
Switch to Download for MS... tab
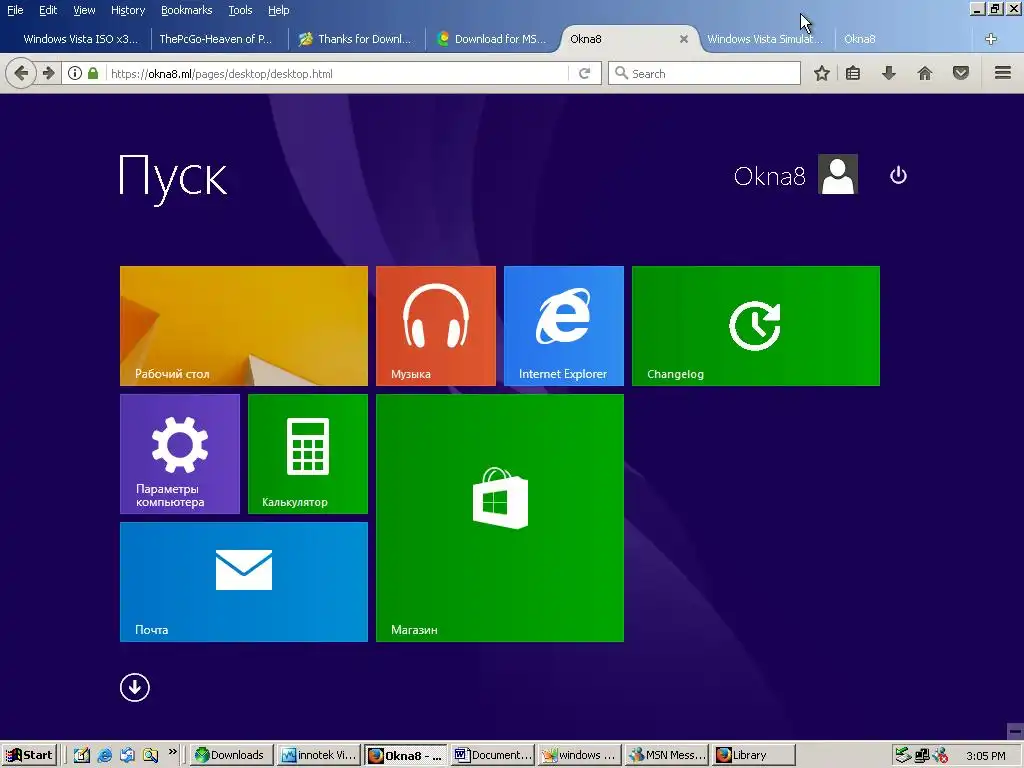click(x=493, y=39)
